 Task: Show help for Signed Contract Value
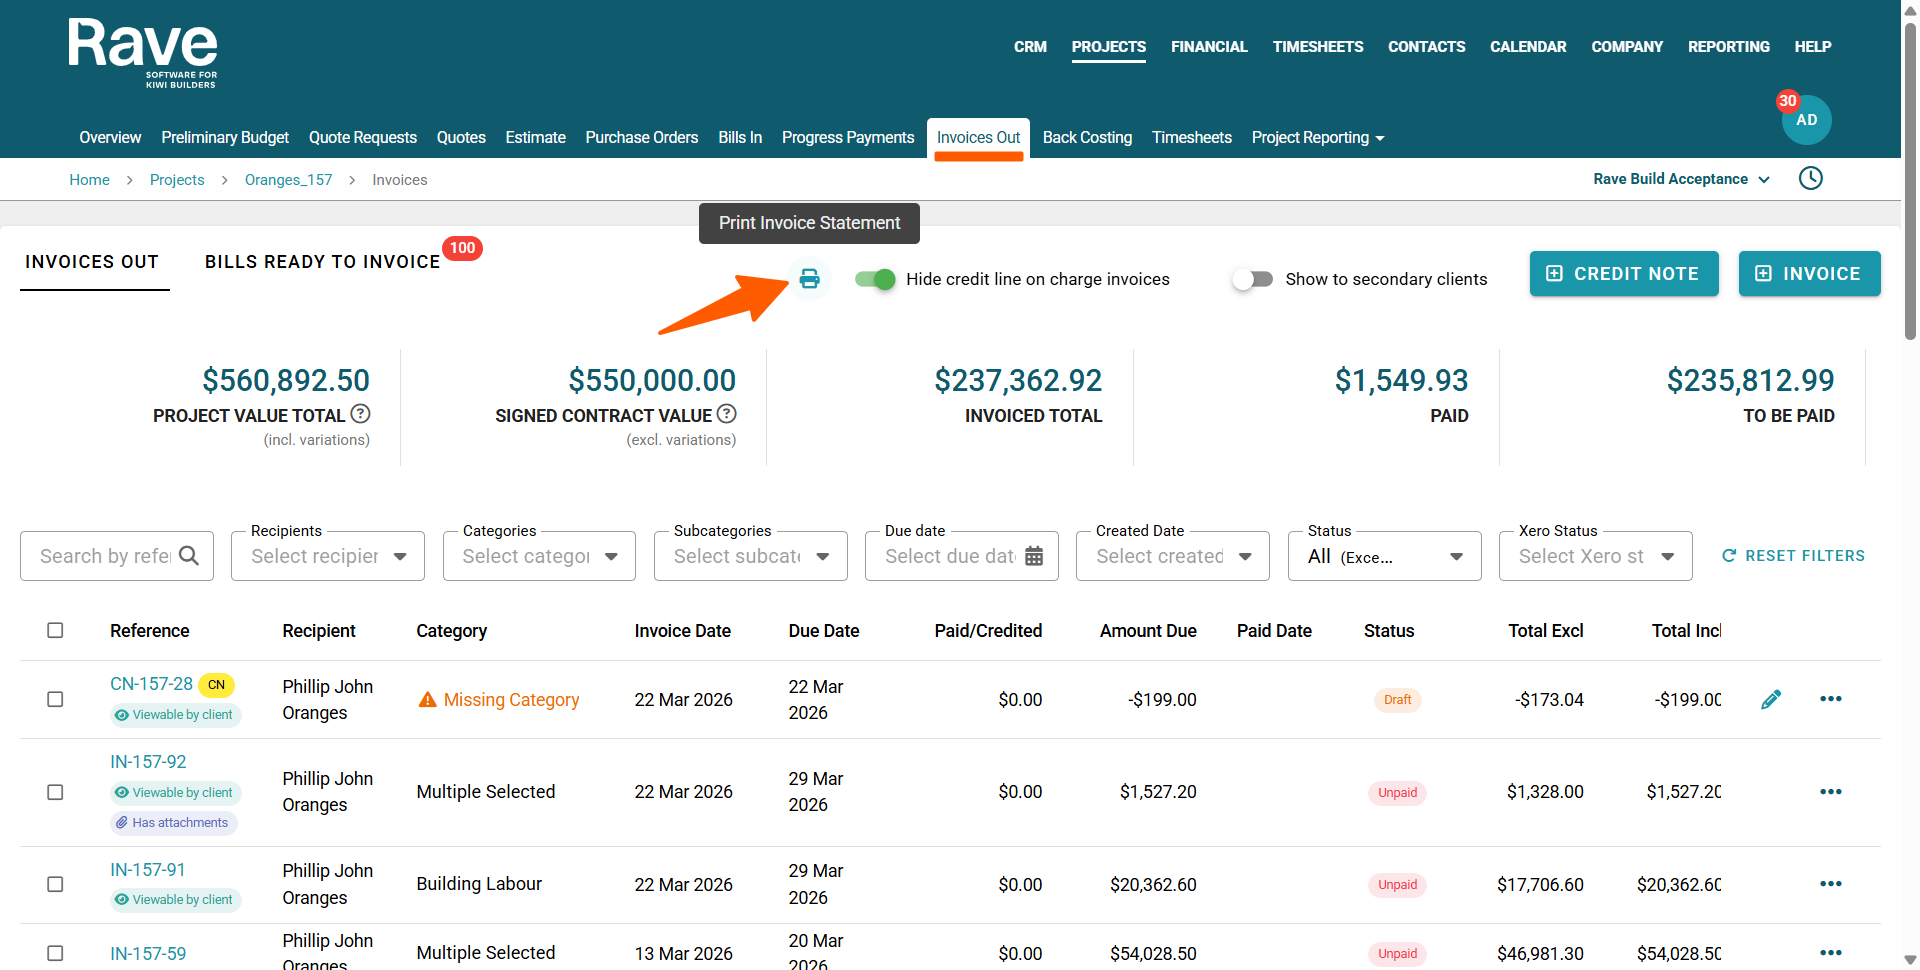pyautogui.click(x=727, y=414)
